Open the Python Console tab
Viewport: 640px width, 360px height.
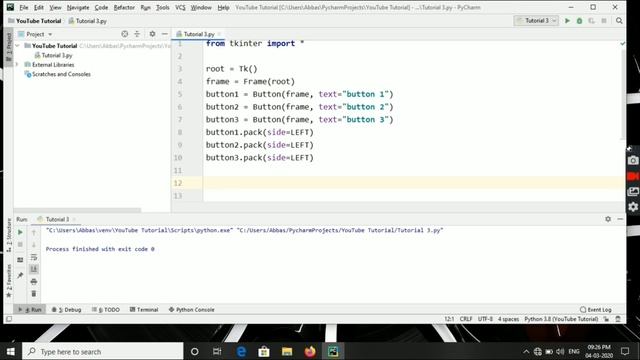tap(191, 309)
